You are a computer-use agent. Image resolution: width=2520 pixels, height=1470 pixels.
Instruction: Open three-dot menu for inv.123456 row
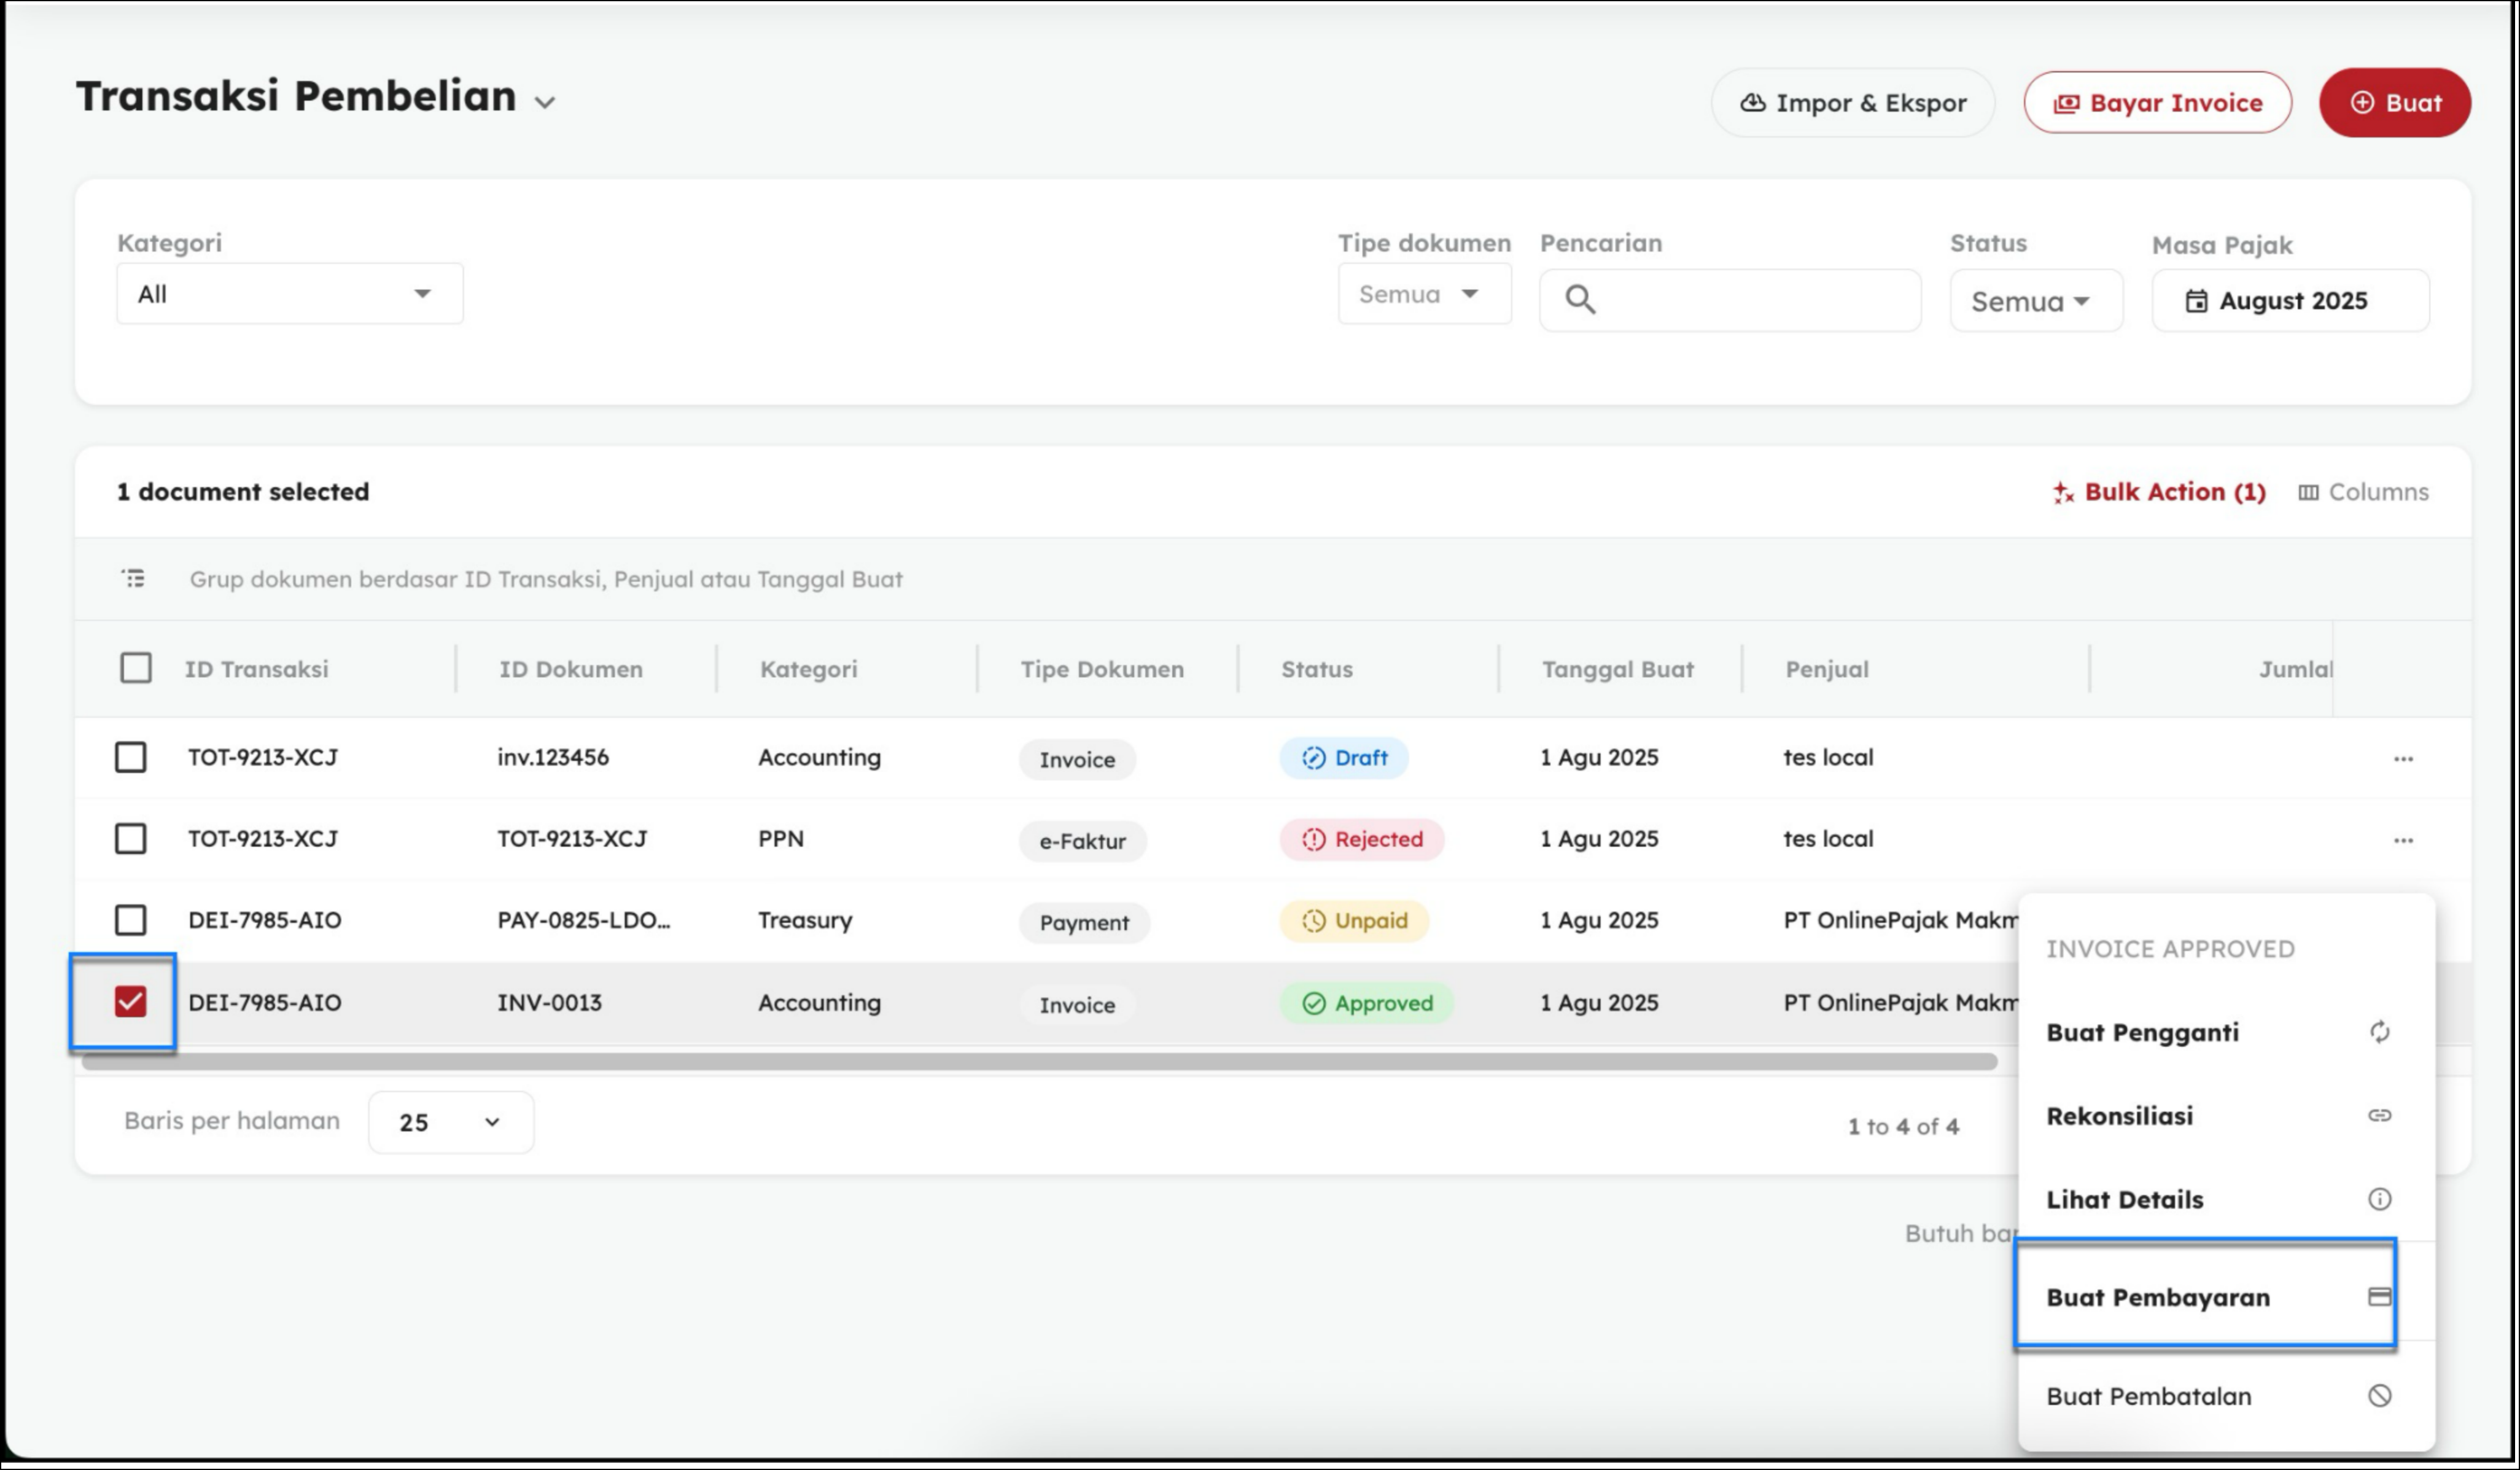[x=2403, y=759]
